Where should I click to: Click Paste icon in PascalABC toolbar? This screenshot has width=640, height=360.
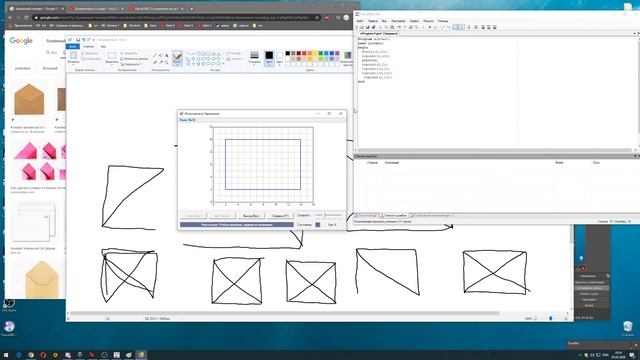392,27
